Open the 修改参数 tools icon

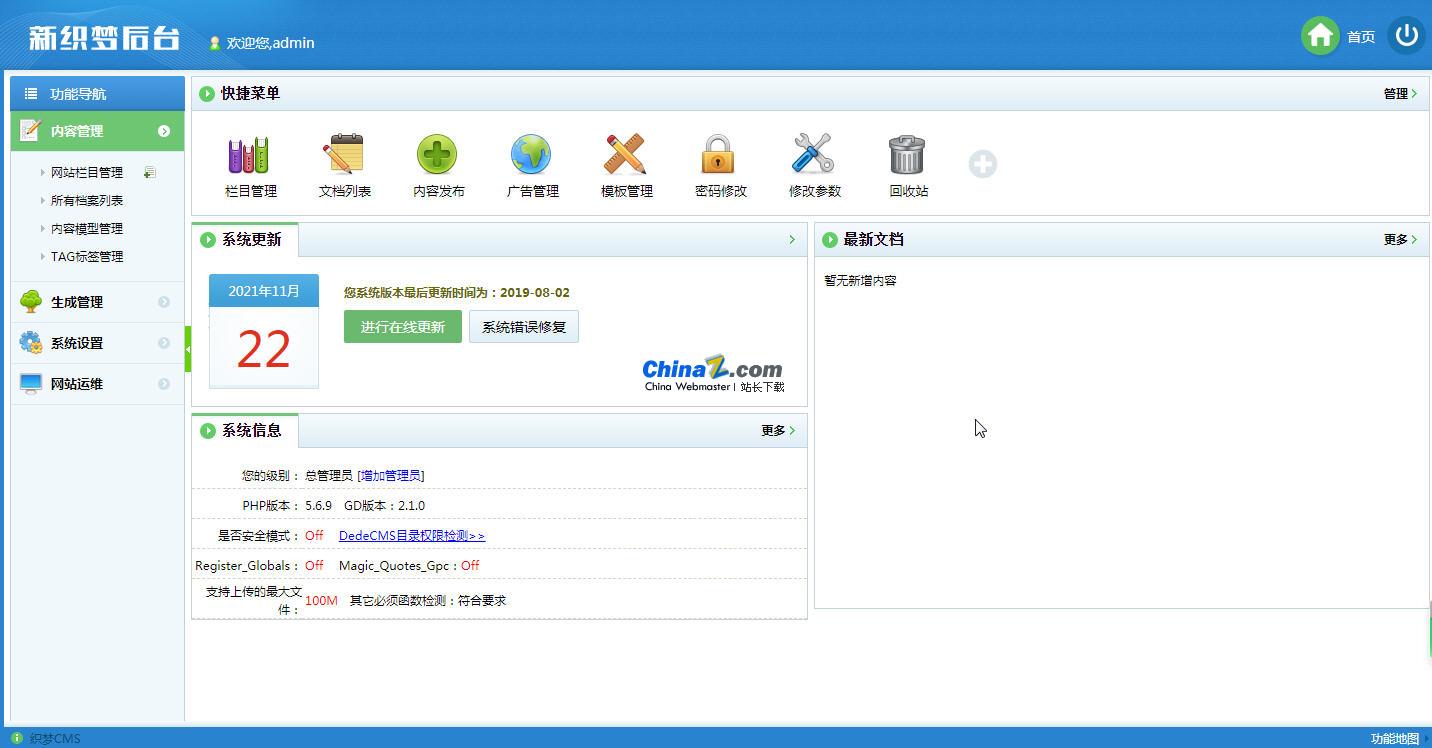[x=813, y=155]
